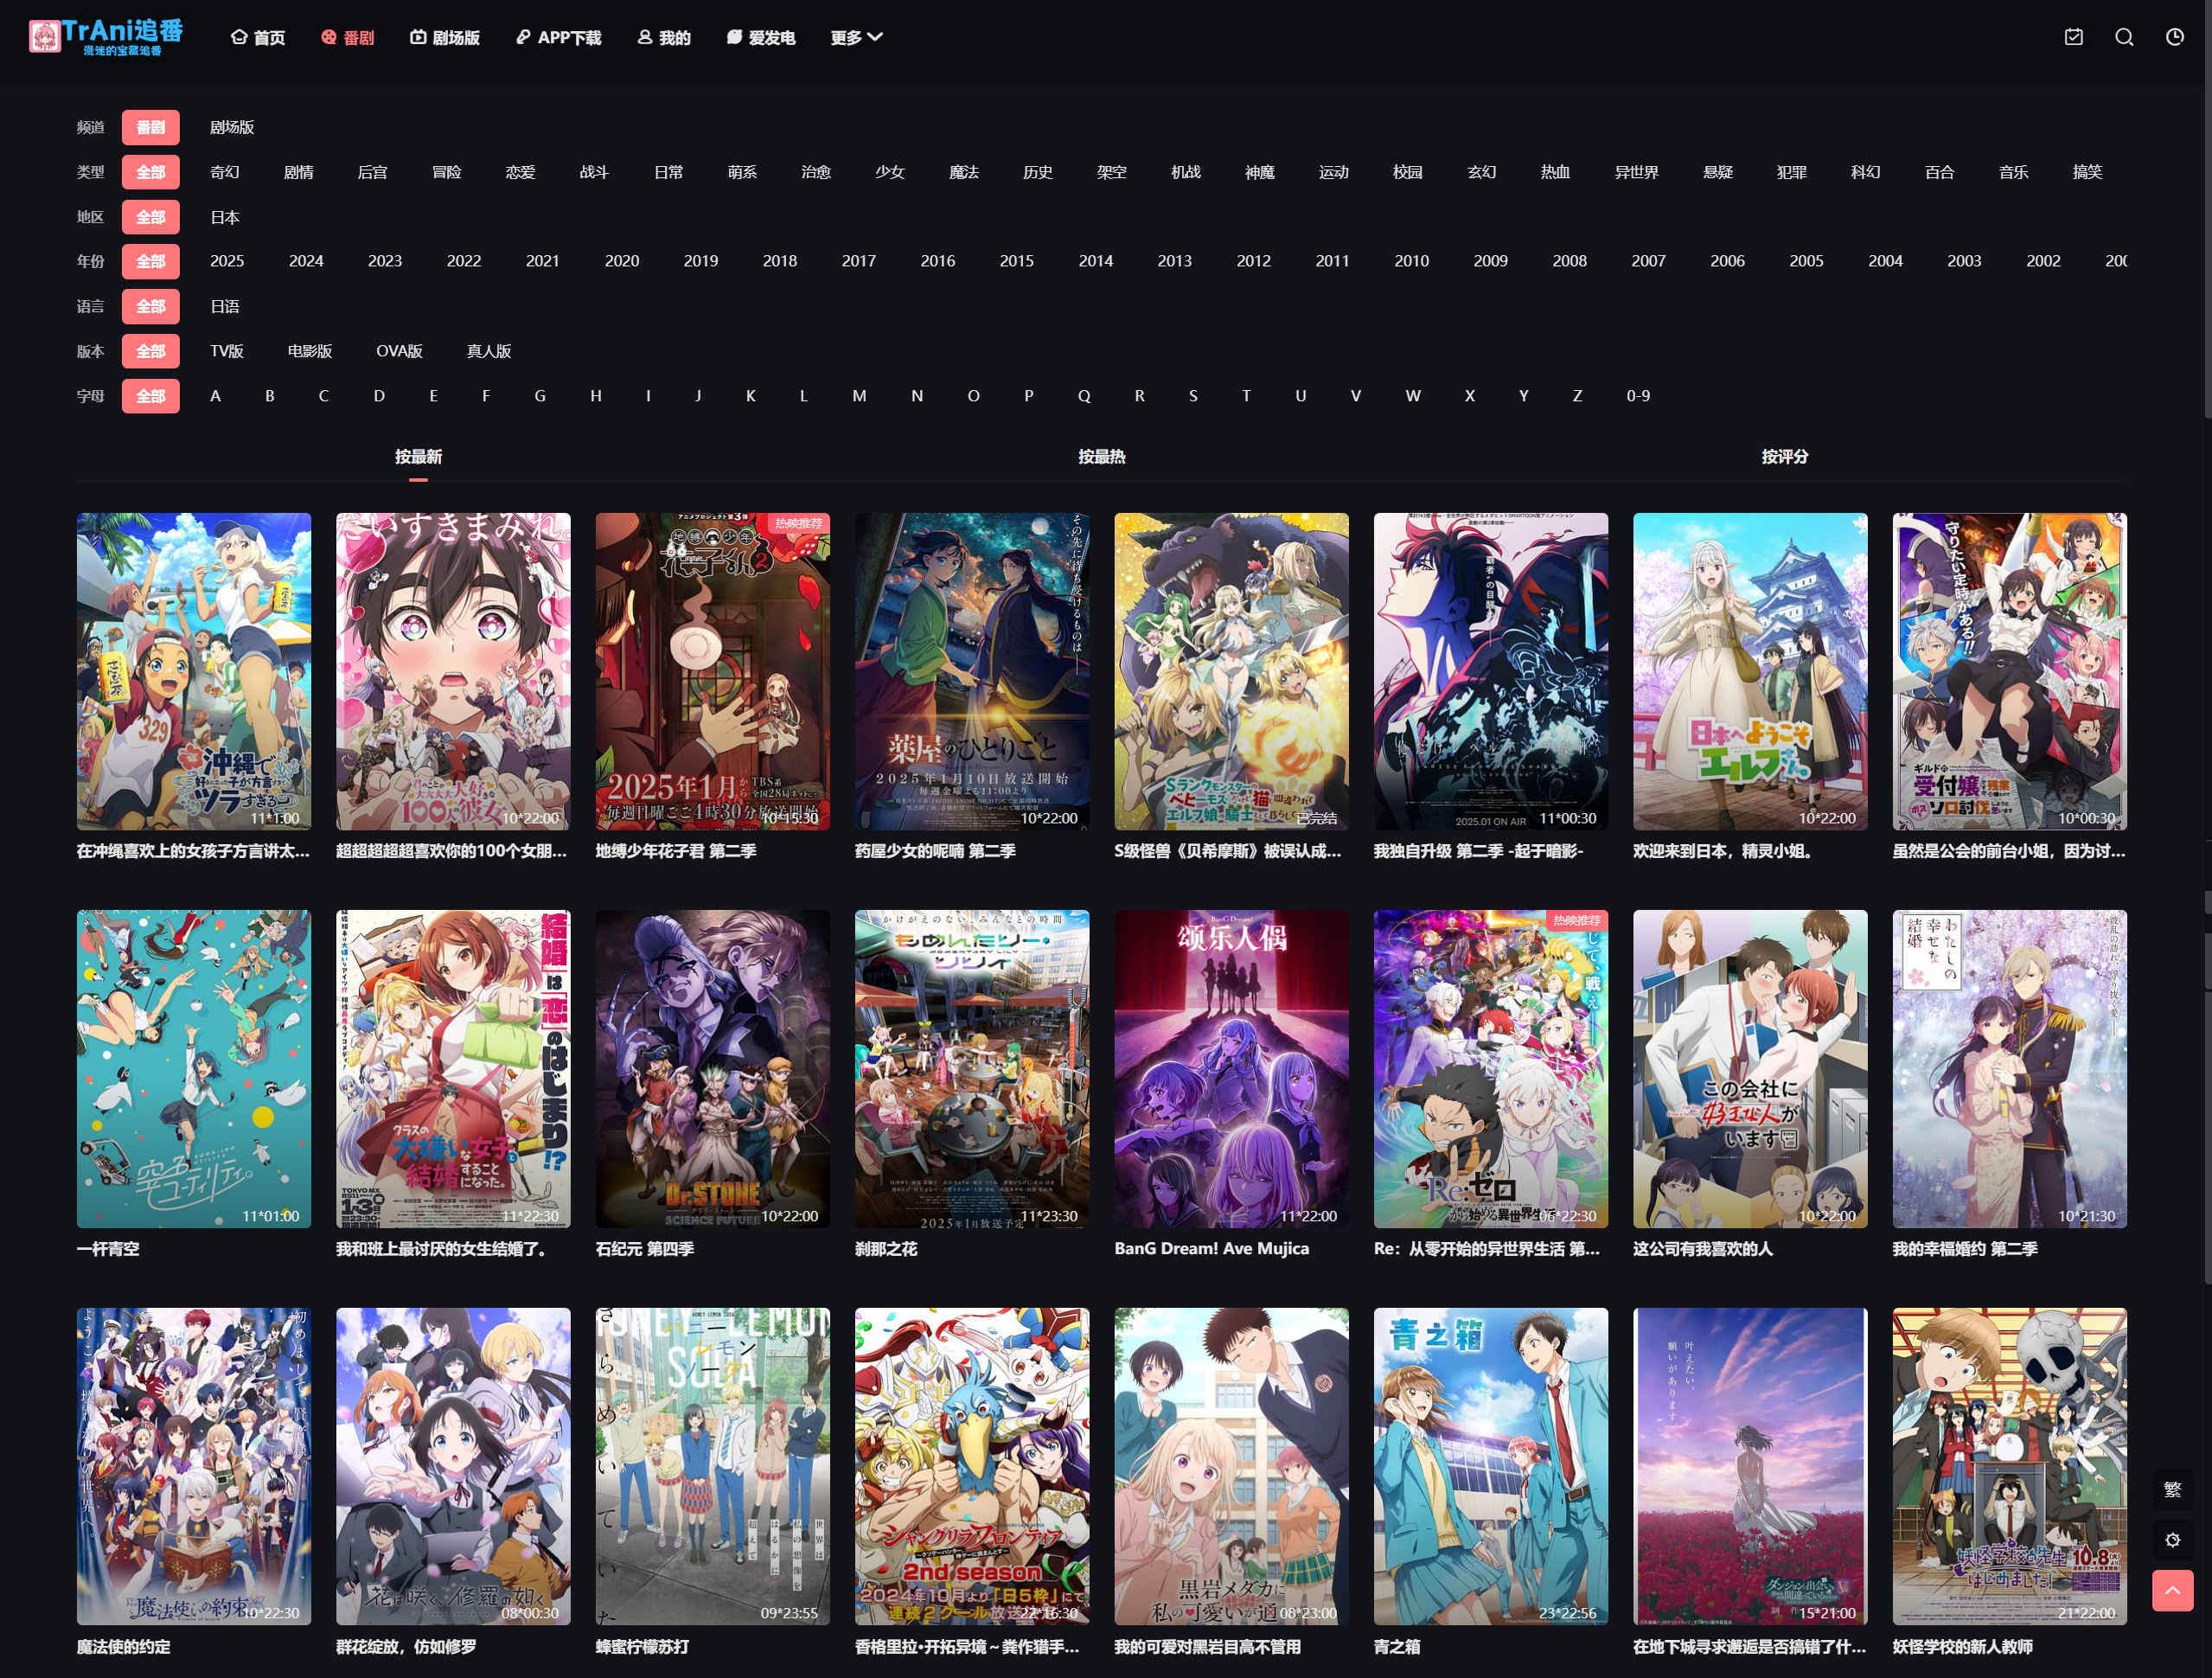This screenshot has width=2212, height=1678.
Task: Open the calendar schedule icon
Action: pos(2074,37)
